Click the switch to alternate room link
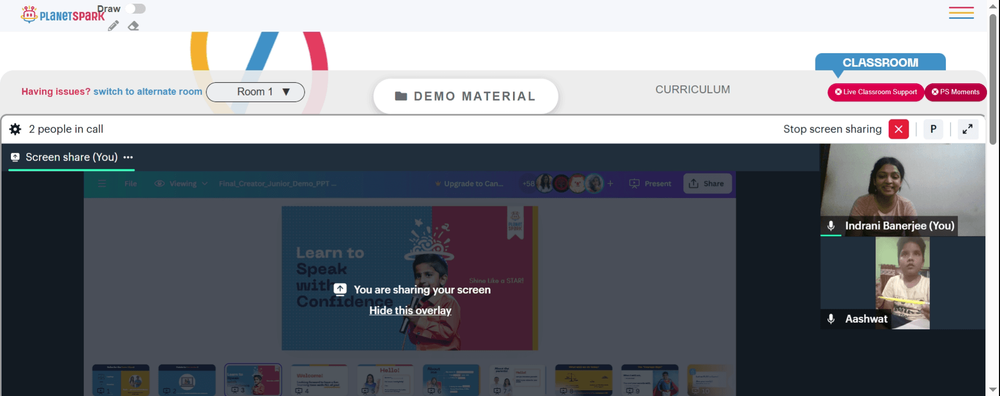Image resolution: width=1000 pixels, height=396 pixels. [x=148, y=92]
